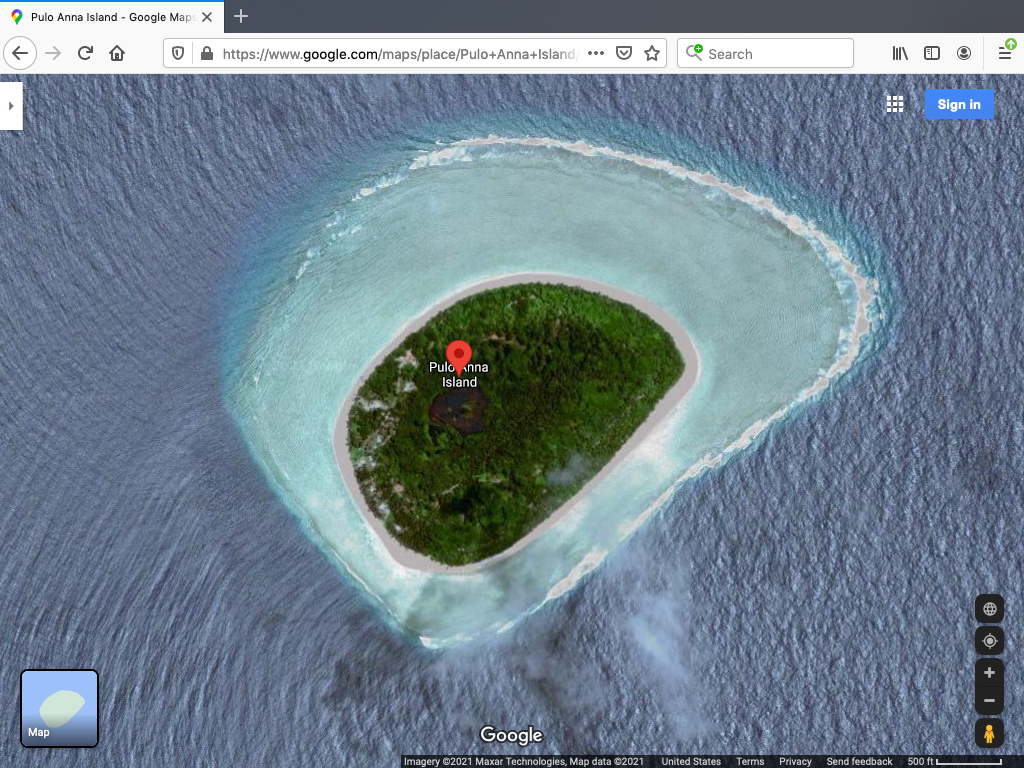Go to Firefox home page
This screenshot has width=1024, height=768.
tap(117, 54)
